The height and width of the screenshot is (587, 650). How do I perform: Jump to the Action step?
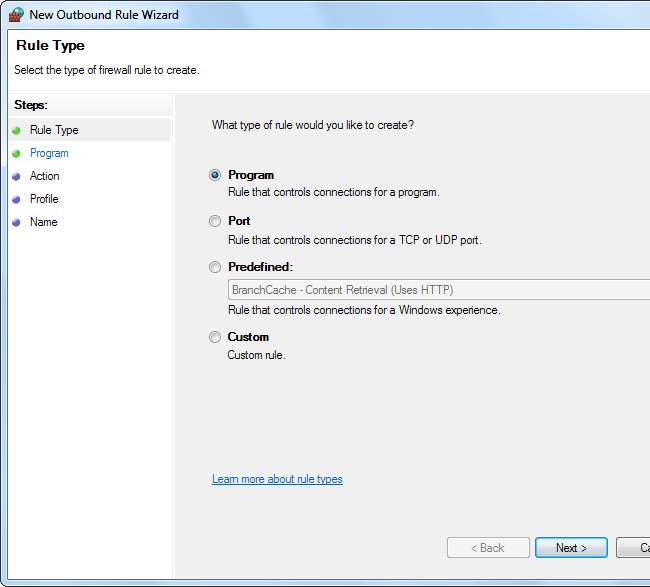pos(45,176)
